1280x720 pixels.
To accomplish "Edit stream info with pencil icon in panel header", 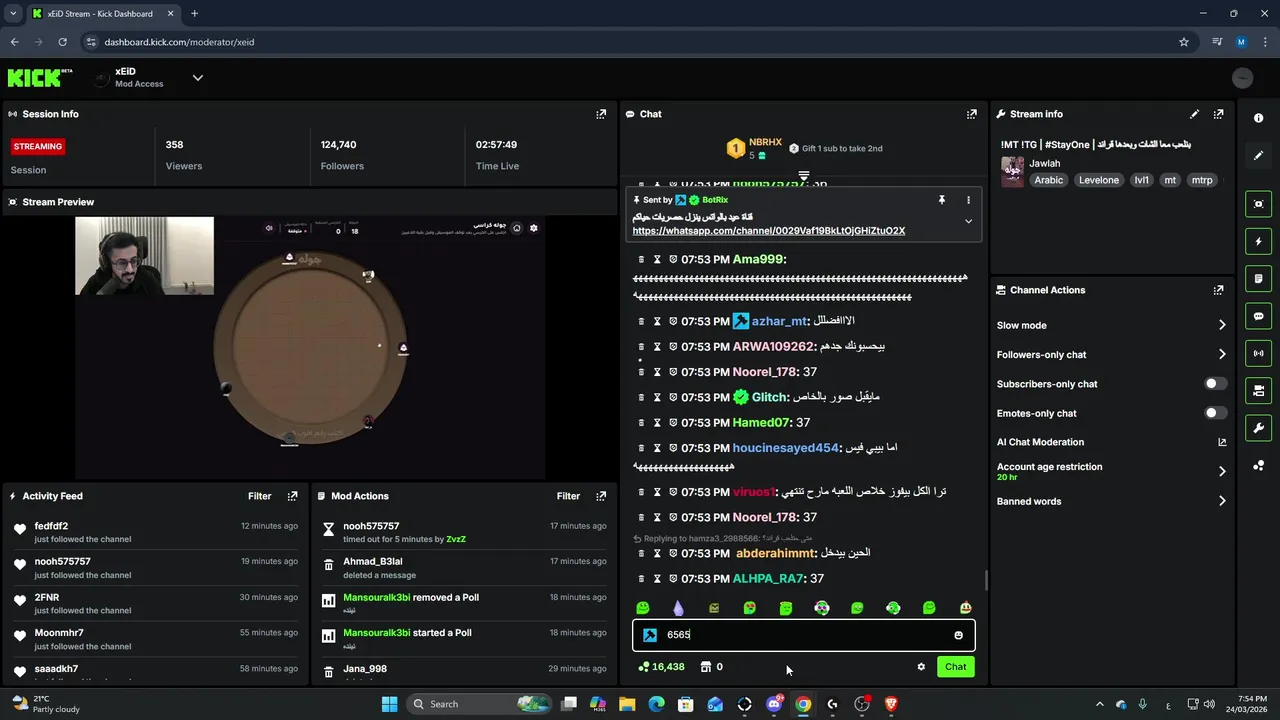I will [x=1194, y=114].
